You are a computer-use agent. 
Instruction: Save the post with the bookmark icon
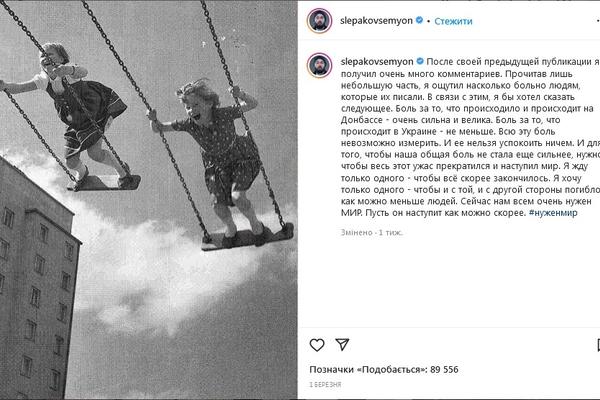click(x=598, y=345)
